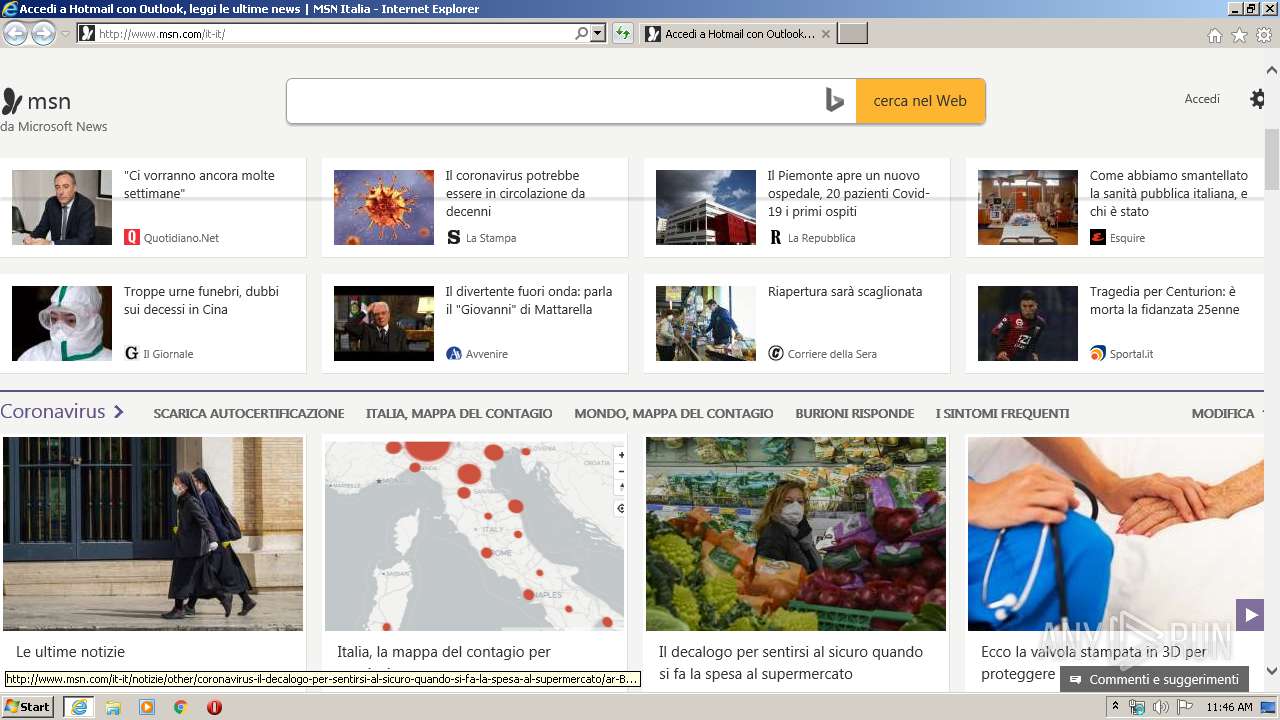
Task: Click the Accedi sign-in link
Action: (x=1202, y=99)
